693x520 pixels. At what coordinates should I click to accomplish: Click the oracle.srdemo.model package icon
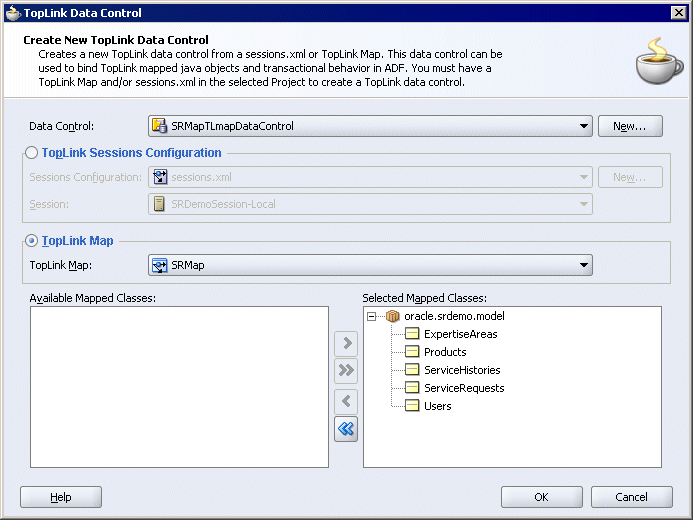click(x=392, y=316)
